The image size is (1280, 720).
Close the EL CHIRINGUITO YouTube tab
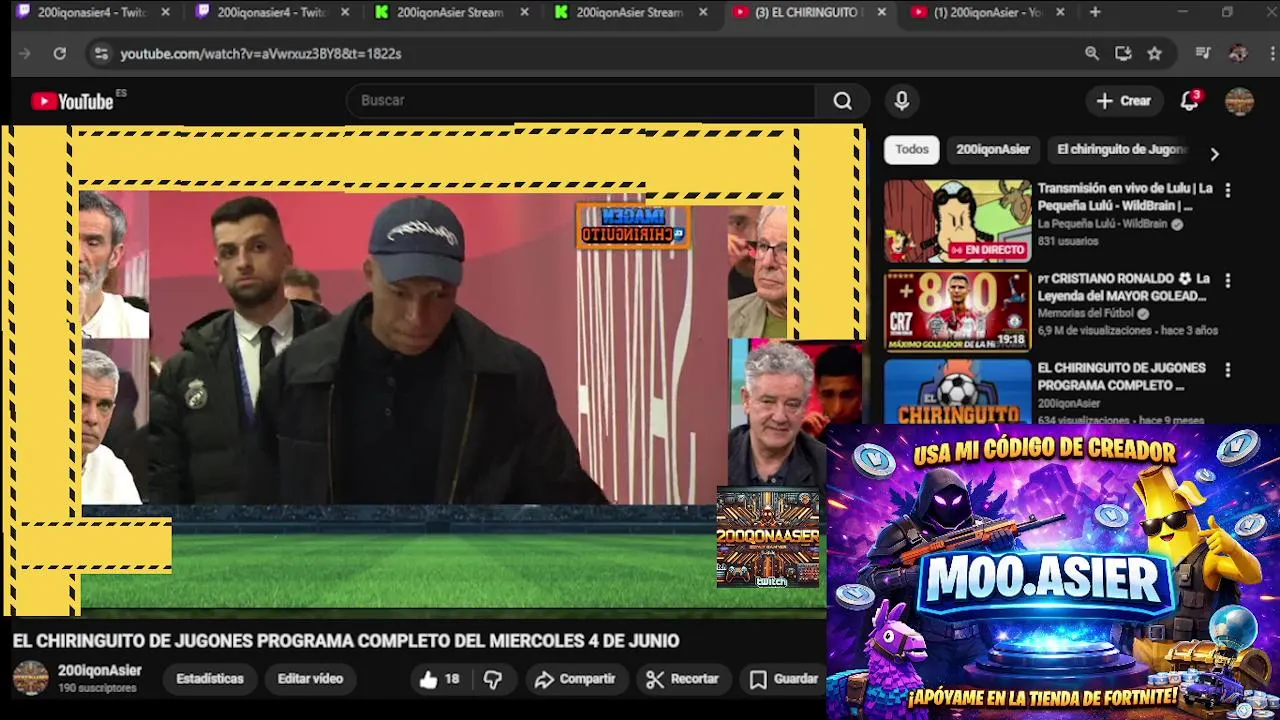(881, 12)
